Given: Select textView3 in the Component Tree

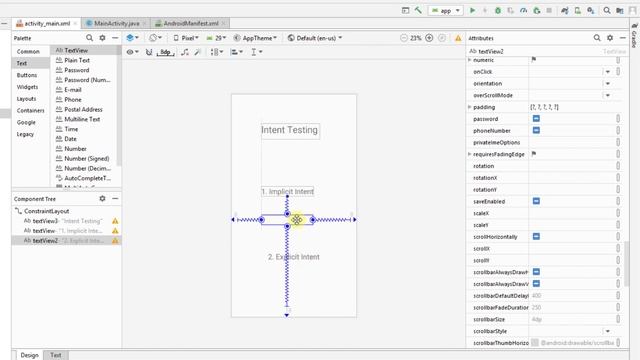Looking at the screenshot, I should [x=45, y=221].
